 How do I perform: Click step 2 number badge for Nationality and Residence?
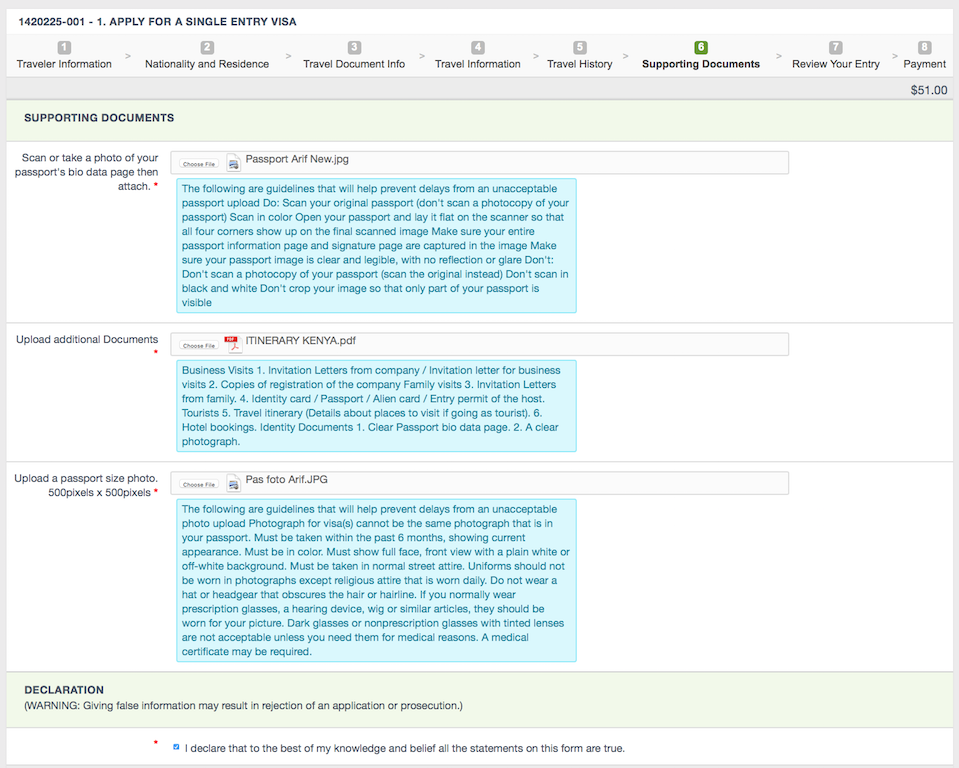[207, 47]
